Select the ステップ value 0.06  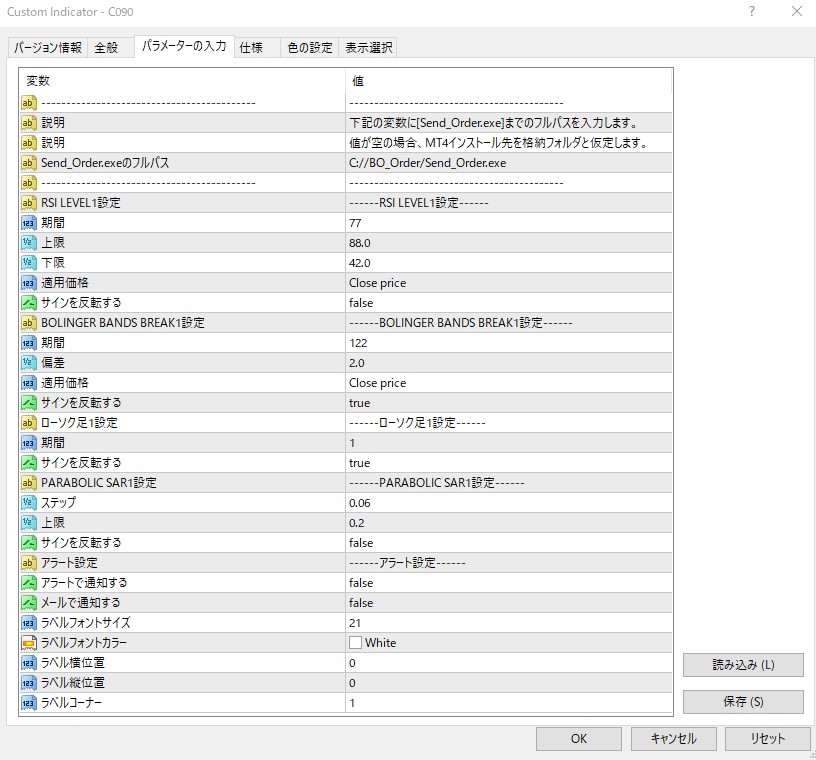360,503
